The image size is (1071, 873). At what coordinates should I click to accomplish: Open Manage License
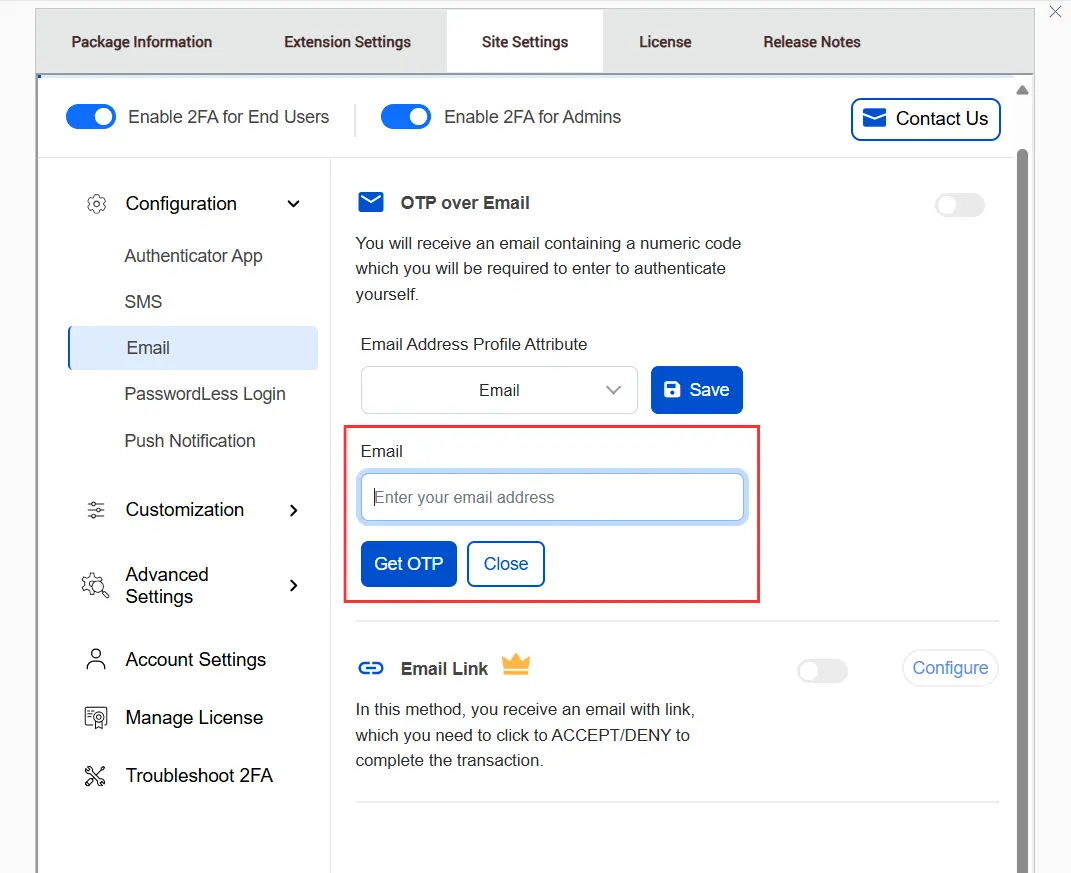[x=195, y=718]
